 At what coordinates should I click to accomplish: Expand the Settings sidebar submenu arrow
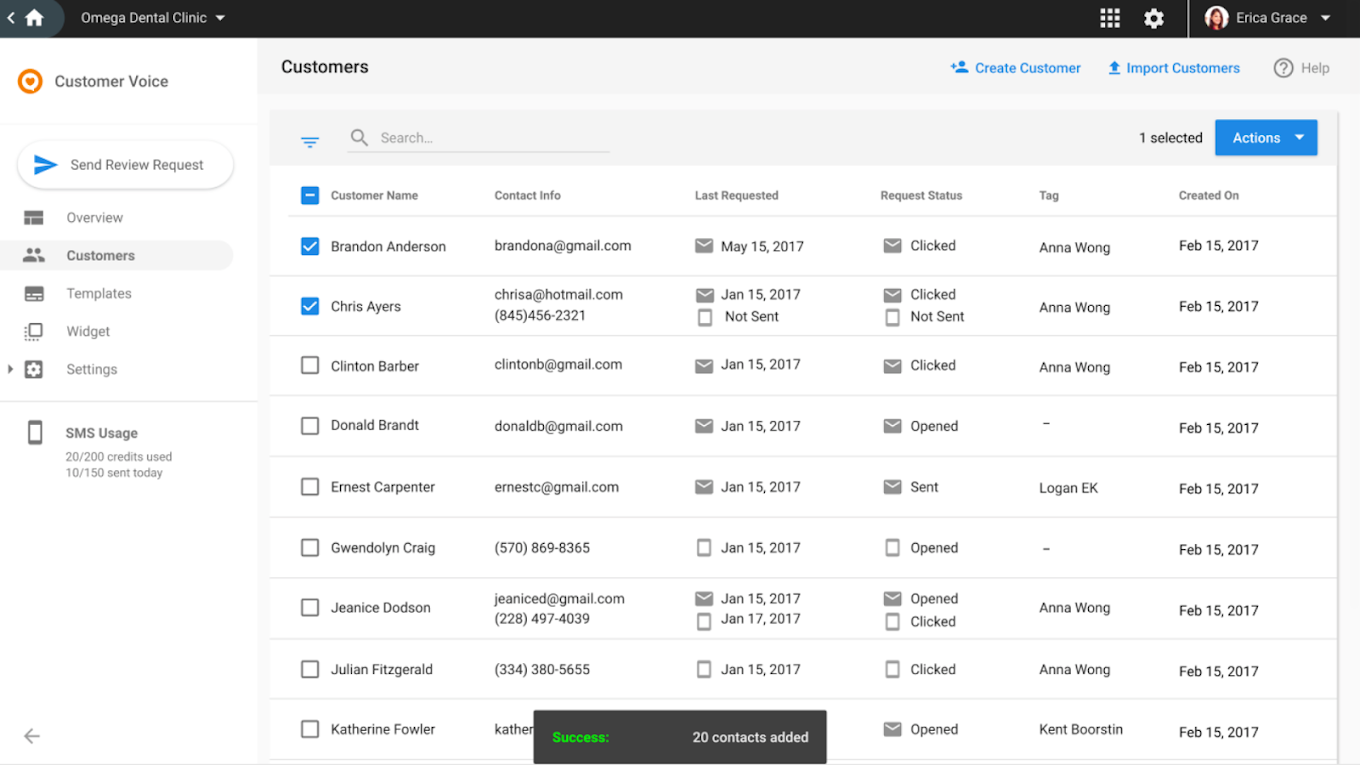pyautogui.click(x=10, y=370)
